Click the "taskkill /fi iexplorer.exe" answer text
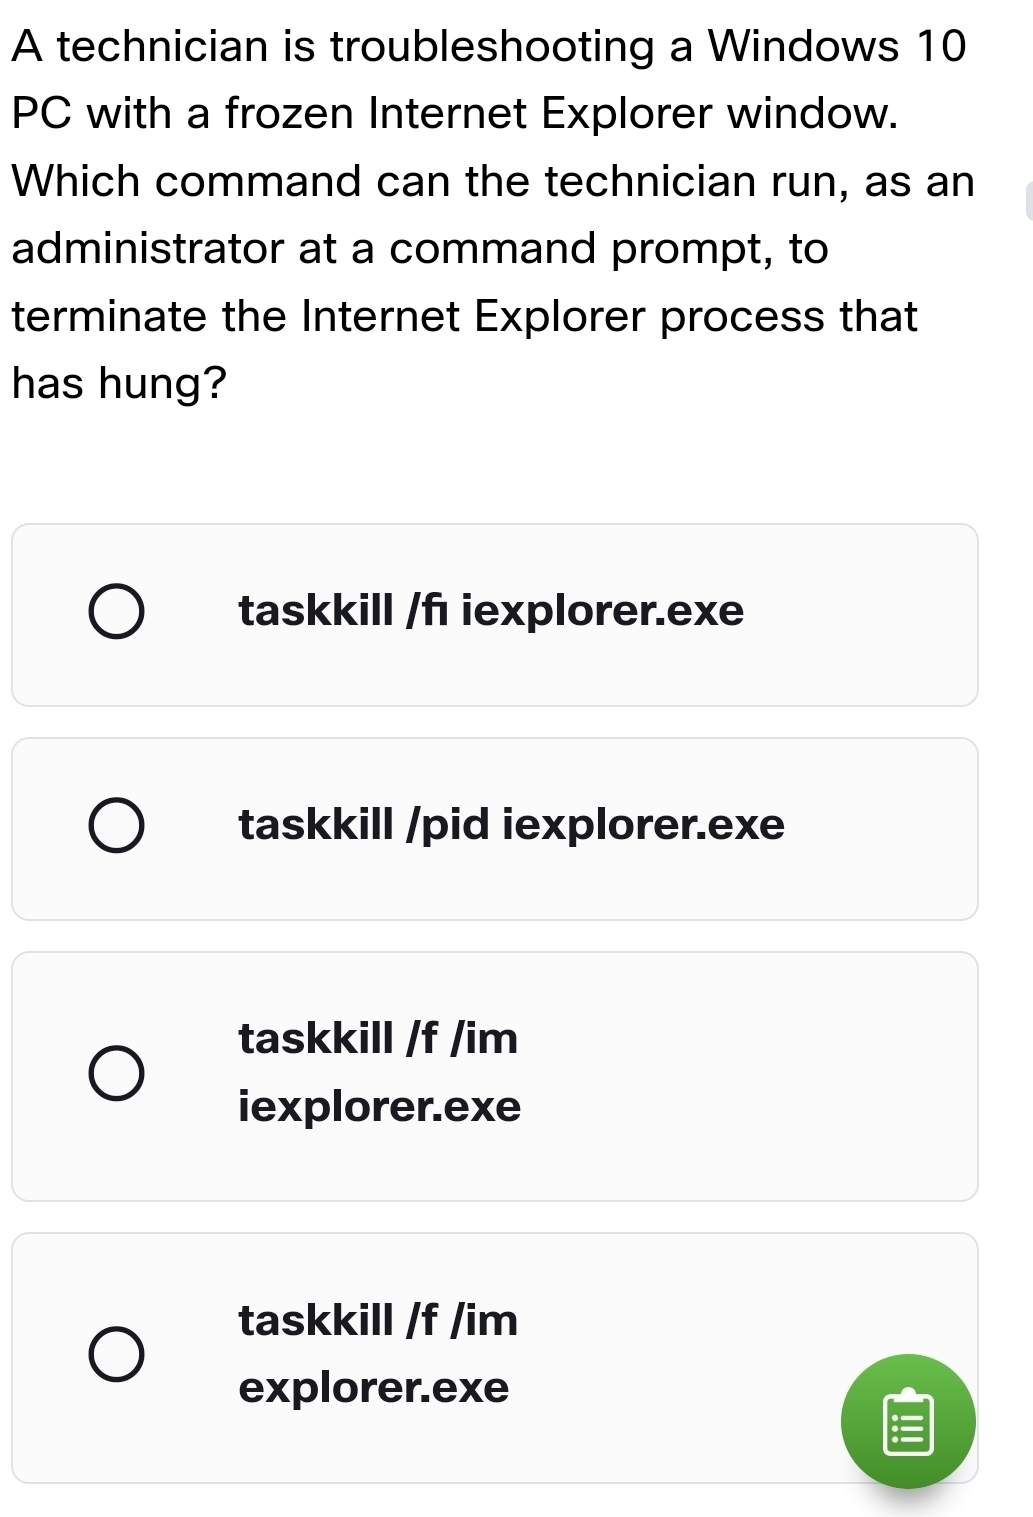Image resolution: width=1033 pixels, height=1517 pixels. click(491, 610)
